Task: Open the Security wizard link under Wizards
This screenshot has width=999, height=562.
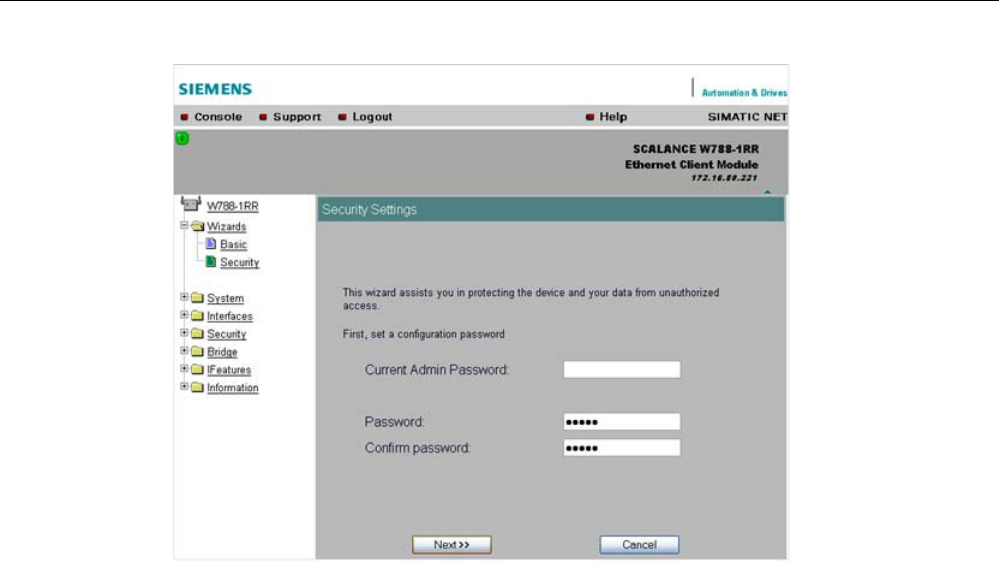Action: 240,263
